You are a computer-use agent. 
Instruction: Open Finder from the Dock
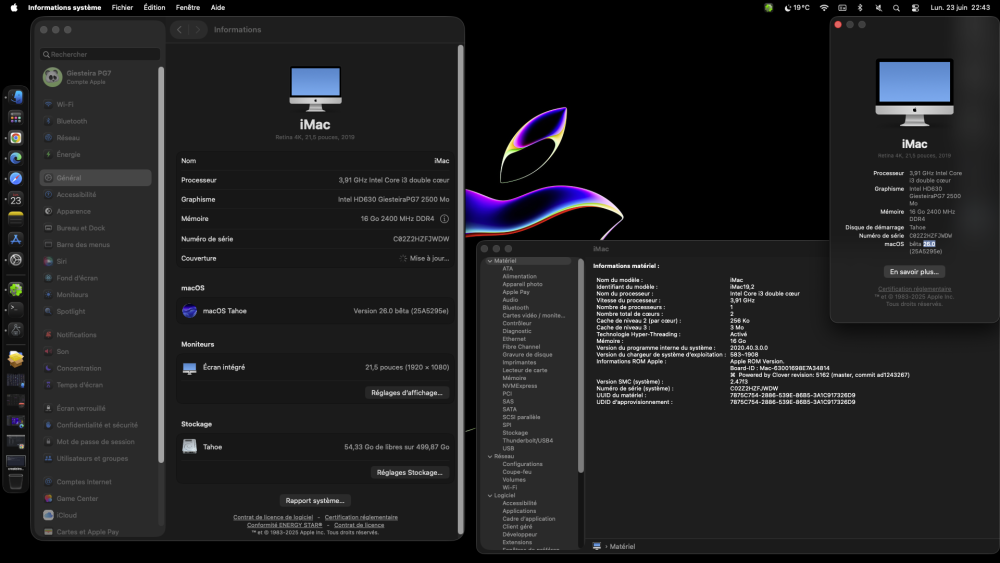16,97
